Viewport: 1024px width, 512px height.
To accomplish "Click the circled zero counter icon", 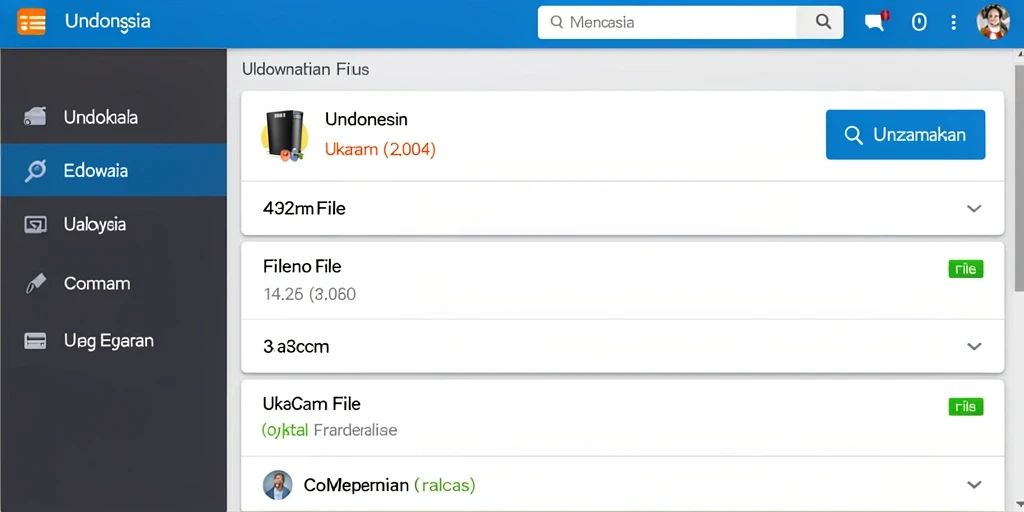I will click(x=919, y=22).
